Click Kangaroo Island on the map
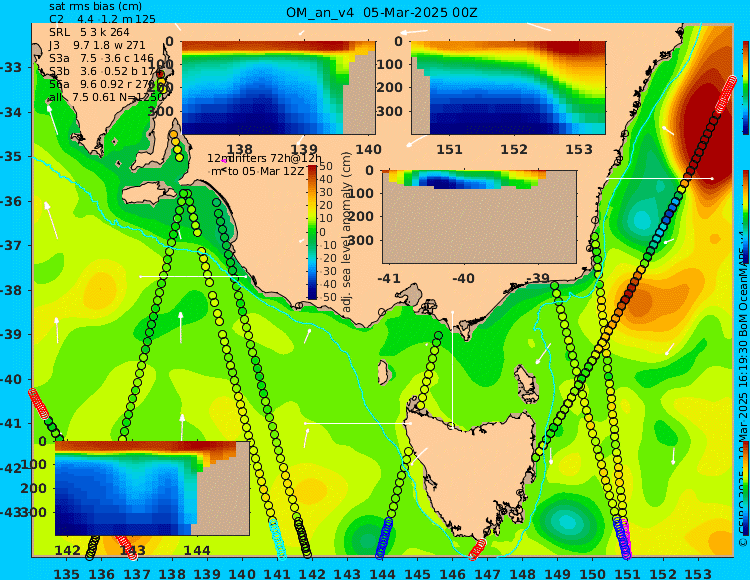Viewport: 750px width, 580px height. click(x=149, y=194)
